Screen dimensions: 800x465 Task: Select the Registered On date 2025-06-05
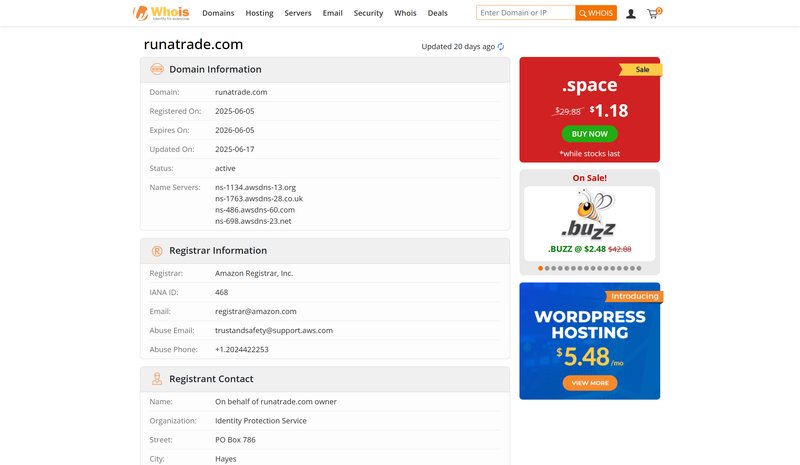pyautogui.click(x=235, y=111)
